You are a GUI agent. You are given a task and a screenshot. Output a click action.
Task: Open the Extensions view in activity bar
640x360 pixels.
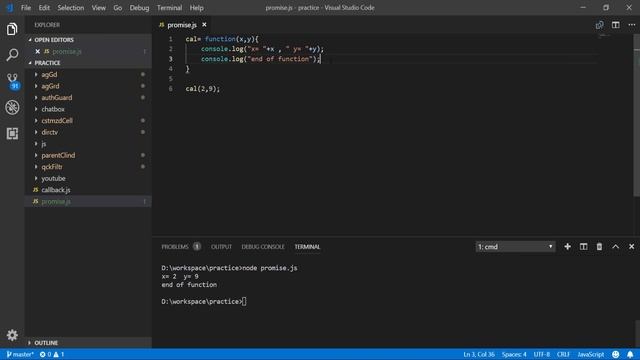click(12, 133)
